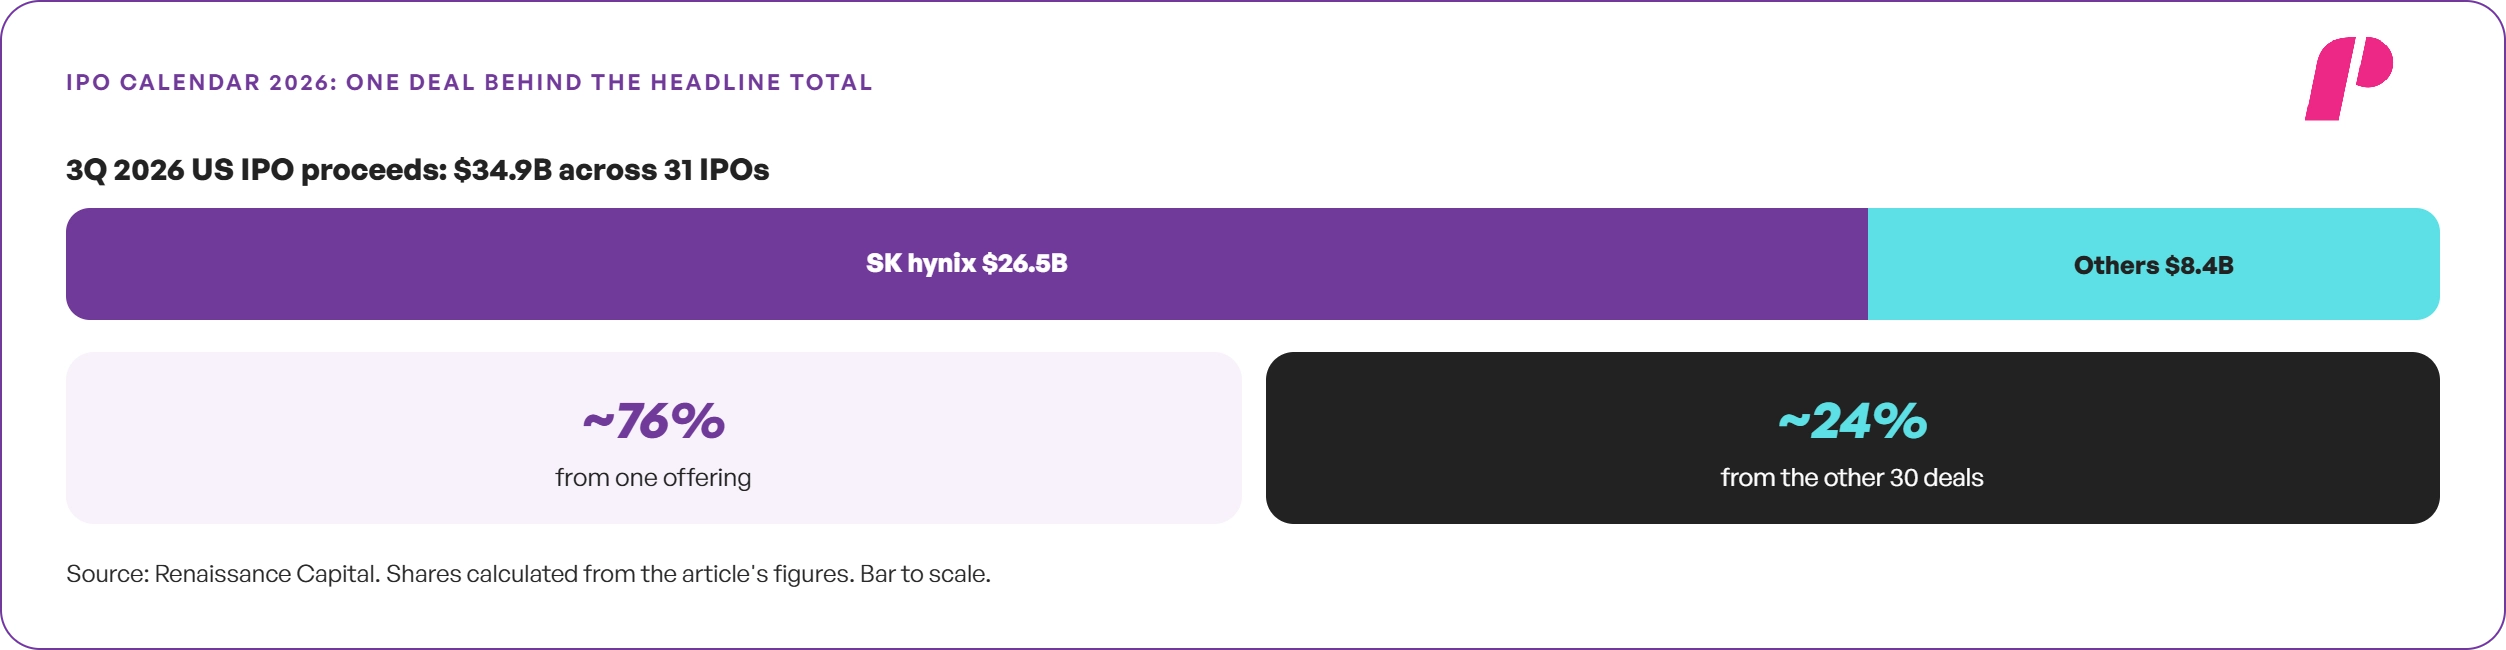The image size is (2506, 650).
Task: Click 'Shares calculated from the article's figures' text
Action: point(620,574)
